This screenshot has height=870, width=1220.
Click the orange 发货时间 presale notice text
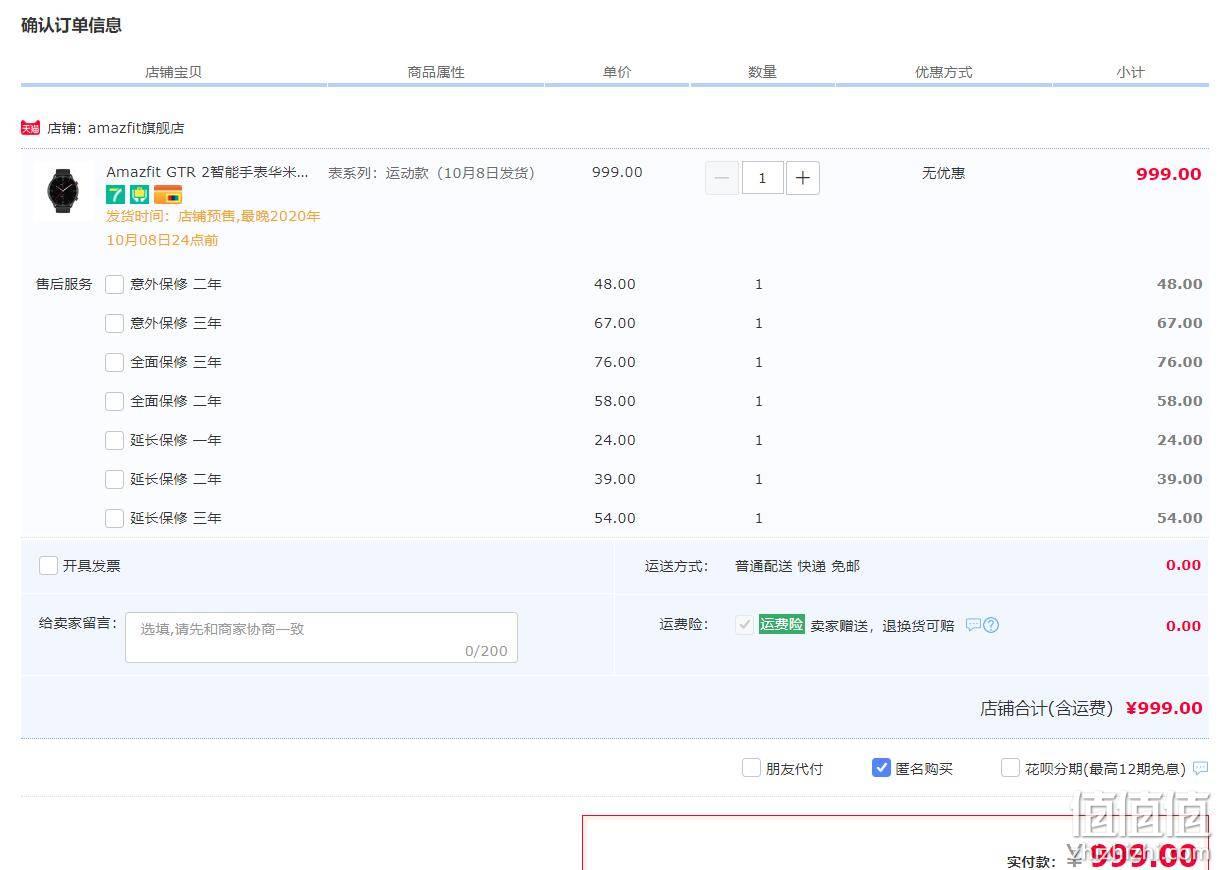213,228
